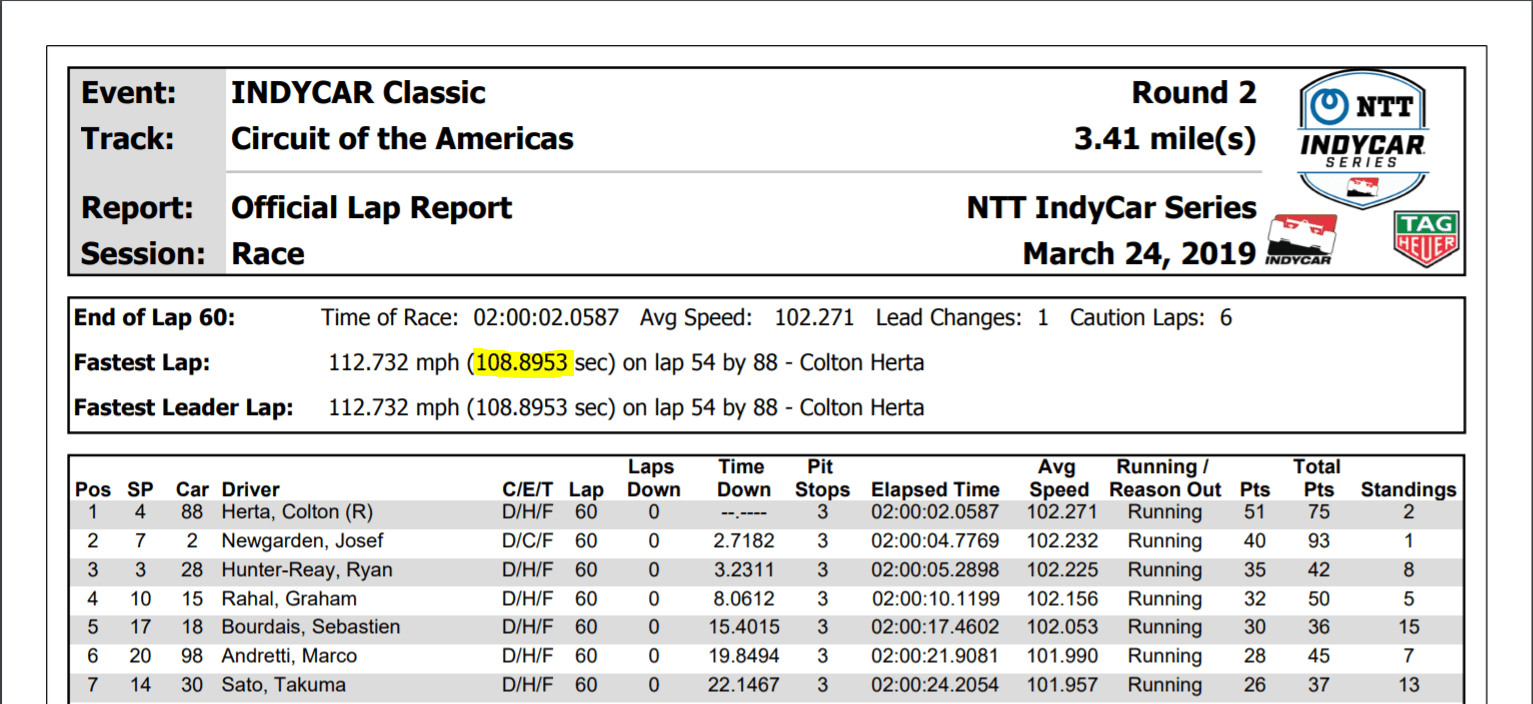Select the date "March 24, 2019"
Image resolution: width=1533 pixels, height=704 pixels.
(x=1139, y=254)
